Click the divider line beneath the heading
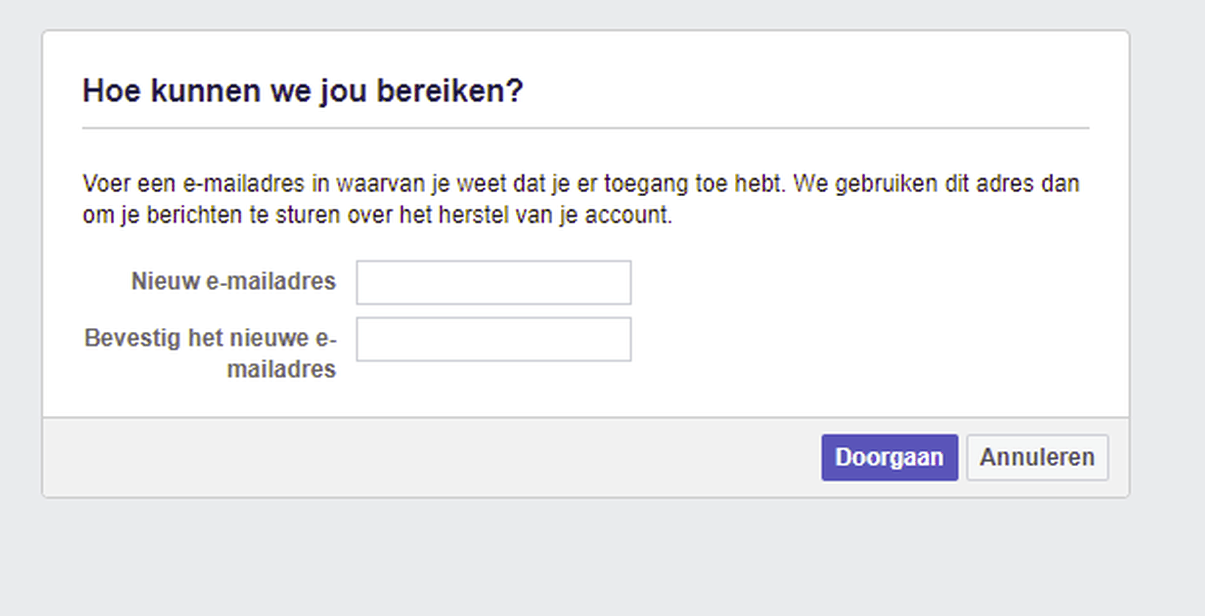This screenshot has height=616, width=1205. click(x=585, y=128)
